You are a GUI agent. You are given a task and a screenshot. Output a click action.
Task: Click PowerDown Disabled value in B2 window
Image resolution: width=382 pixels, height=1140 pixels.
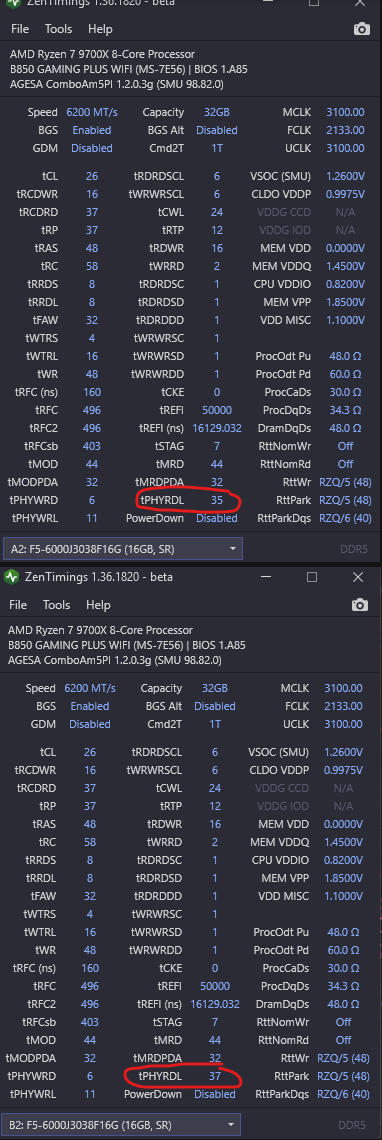pyautogui.click(x=215, y=1094)
